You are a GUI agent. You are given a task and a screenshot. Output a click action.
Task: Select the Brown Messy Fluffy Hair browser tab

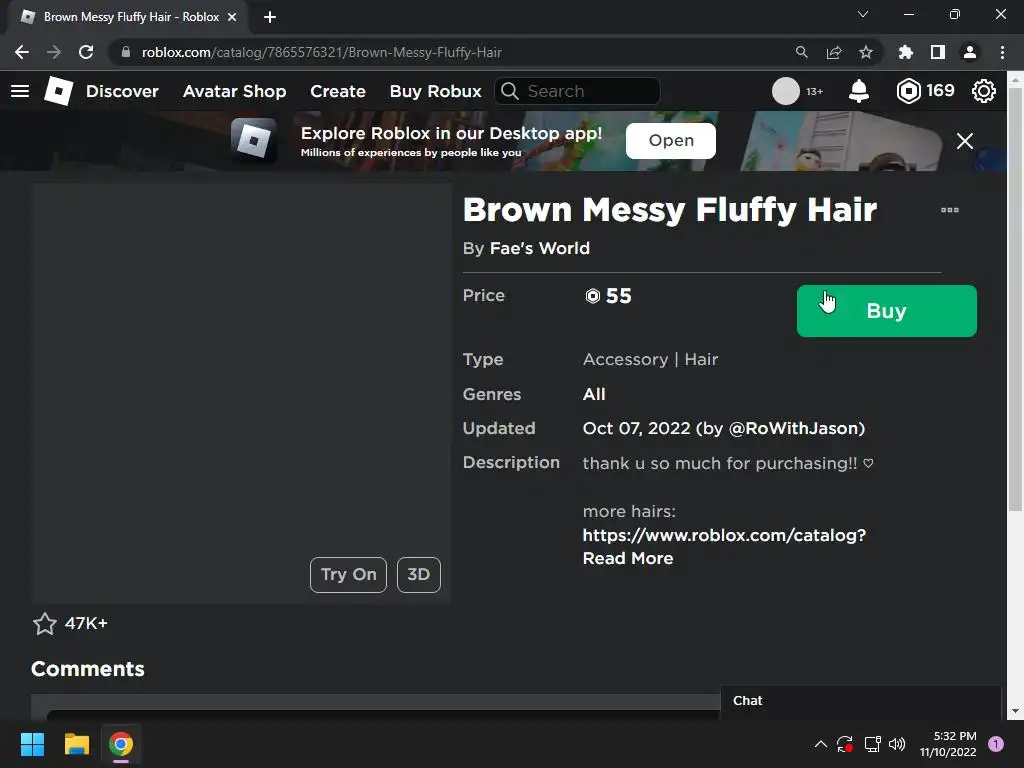[x=129, y=17]
